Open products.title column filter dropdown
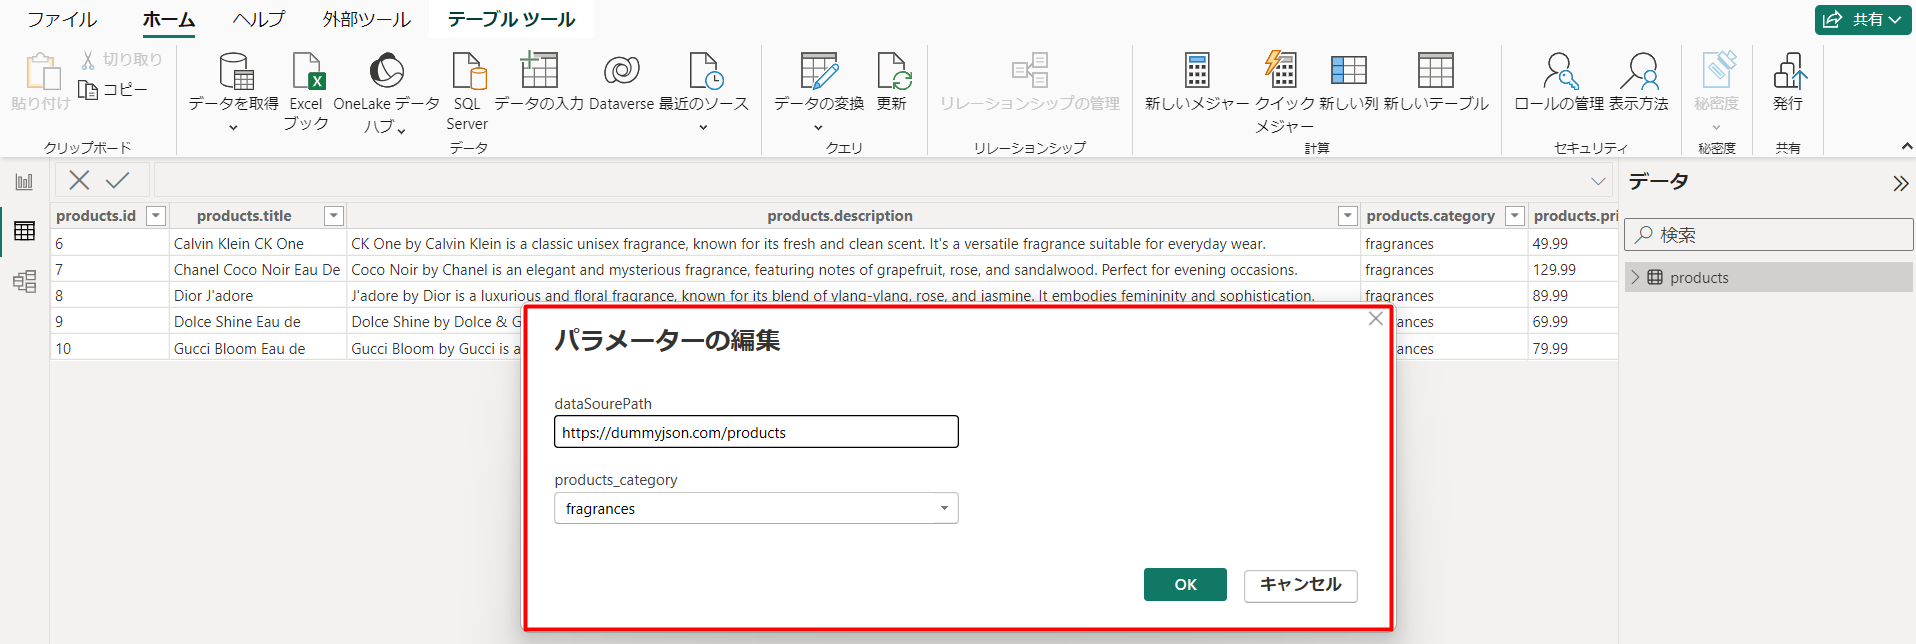This screenshot has height=644, width=1916. point(334,216)
